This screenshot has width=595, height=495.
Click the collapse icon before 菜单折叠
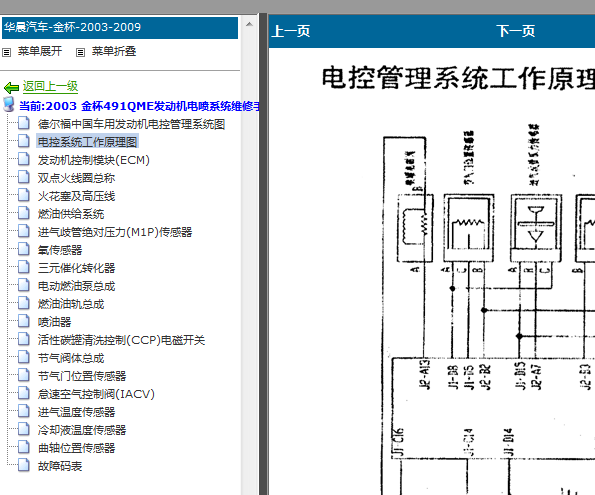(x=80, y=52)
